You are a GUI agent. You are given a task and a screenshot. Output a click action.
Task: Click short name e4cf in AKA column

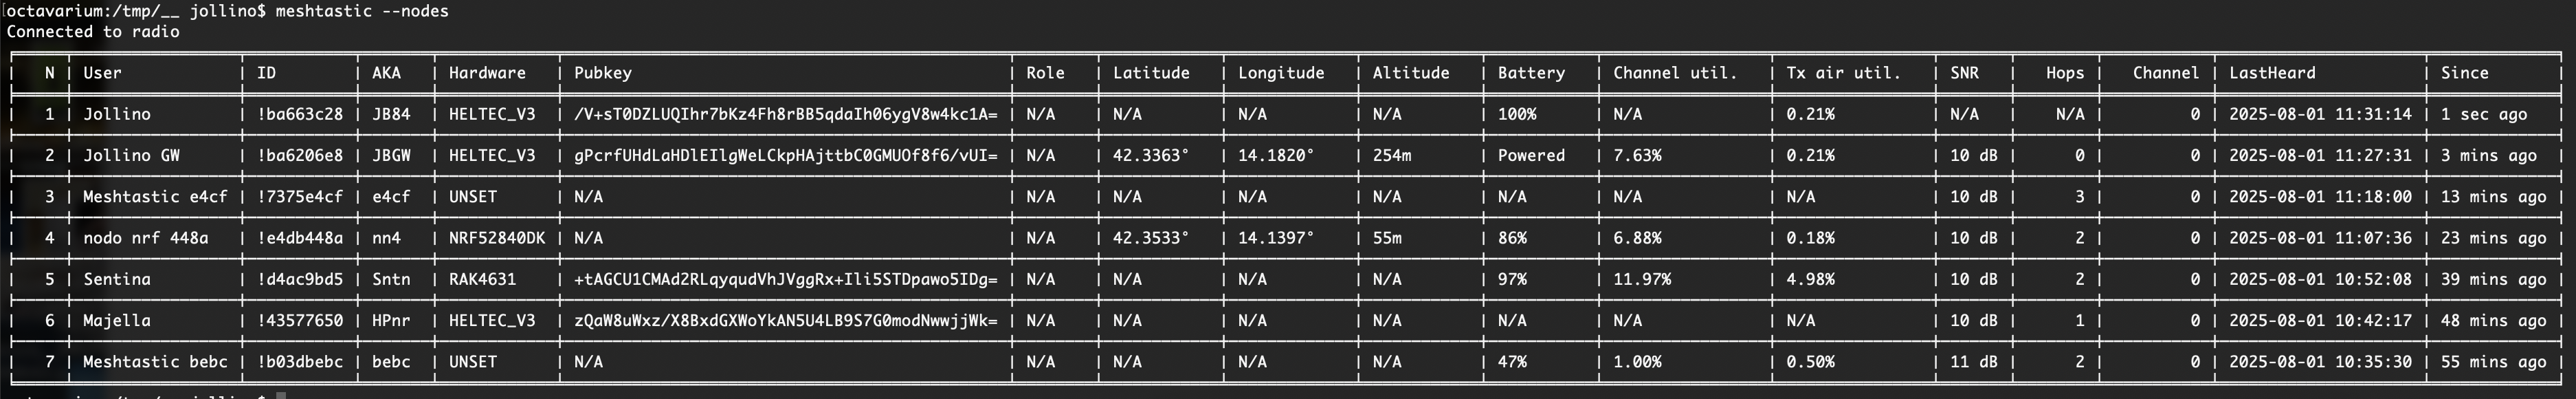click(x=390, y=197)
